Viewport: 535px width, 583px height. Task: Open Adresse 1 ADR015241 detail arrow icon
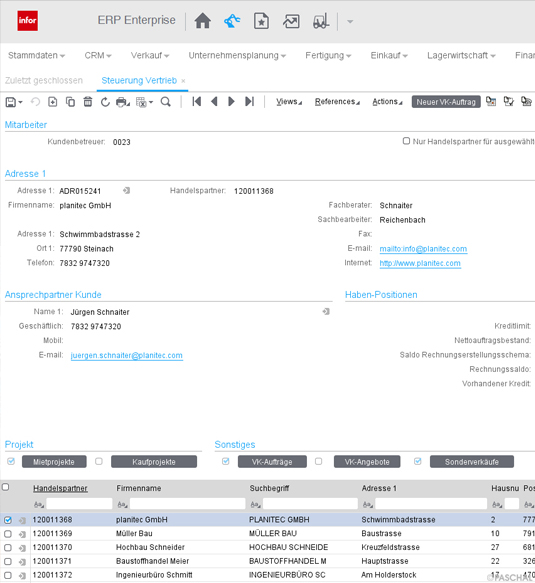126,191
